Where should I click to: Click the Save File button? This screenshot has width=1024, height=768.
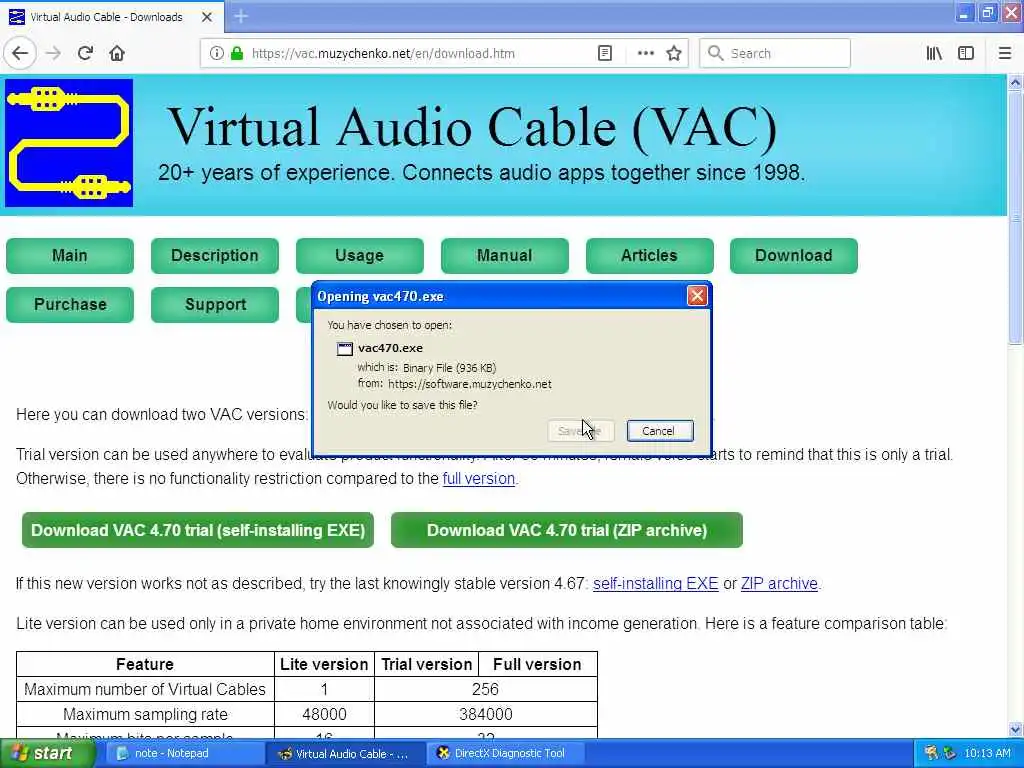coord(581,431)
